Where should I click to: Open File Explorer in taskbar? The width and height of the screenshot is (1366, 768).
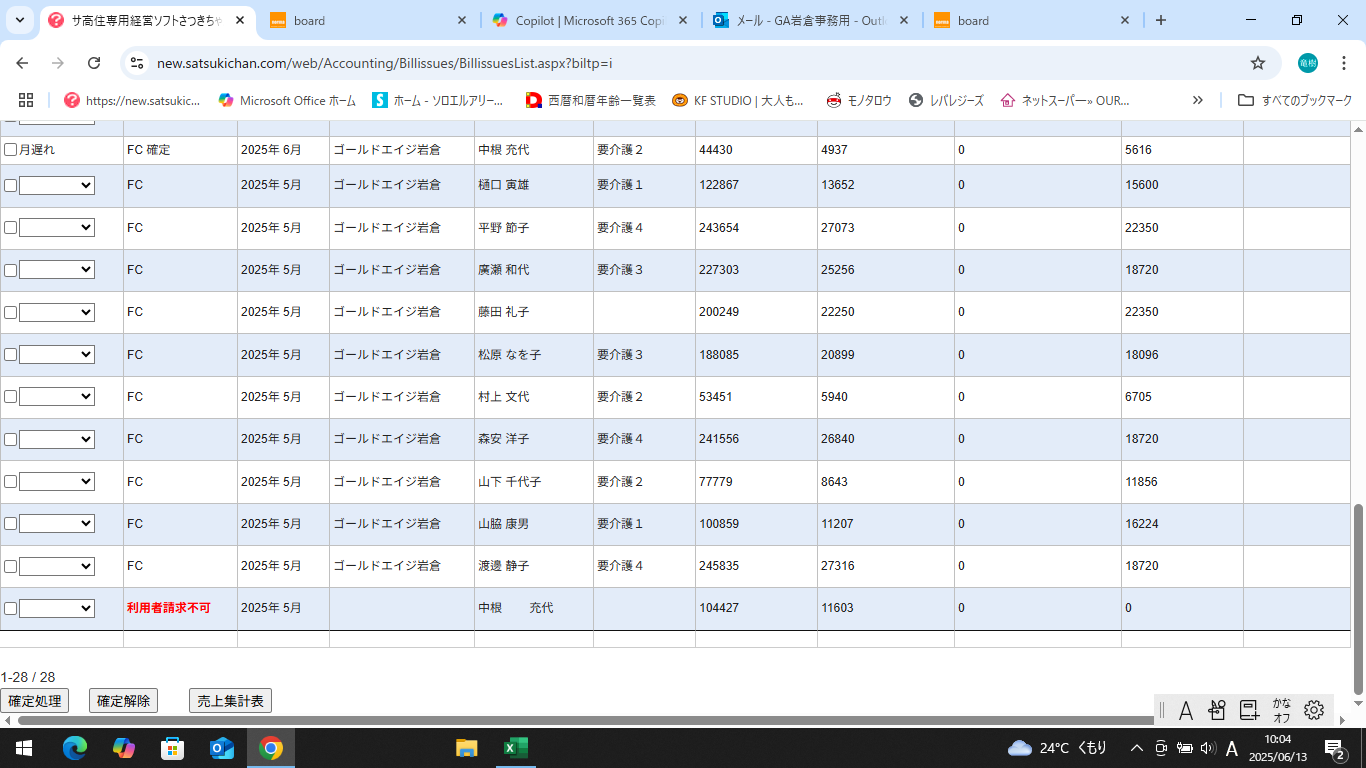point(466,748)
